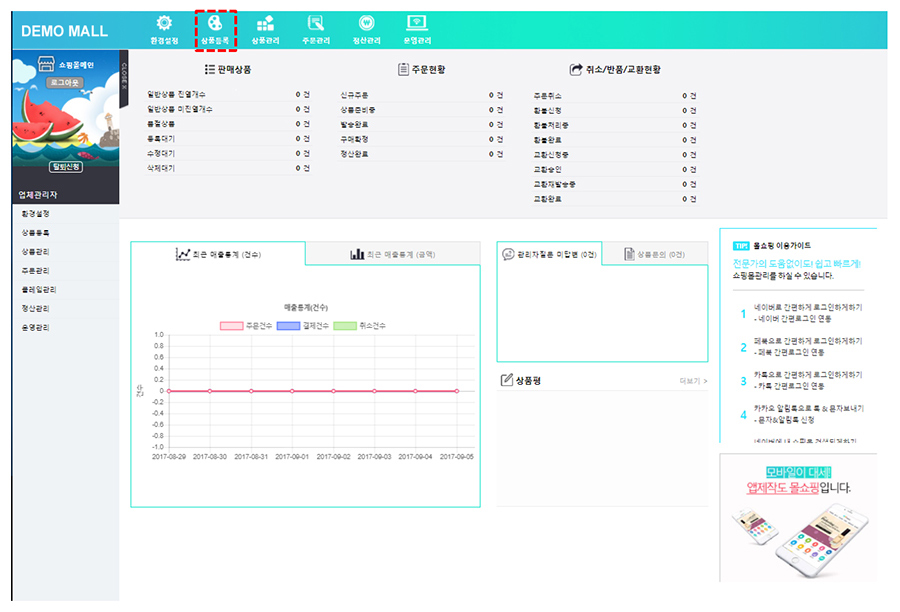Click the 환불처리중 row
This screenshot has height=612, width=900.
click(615, 125)
